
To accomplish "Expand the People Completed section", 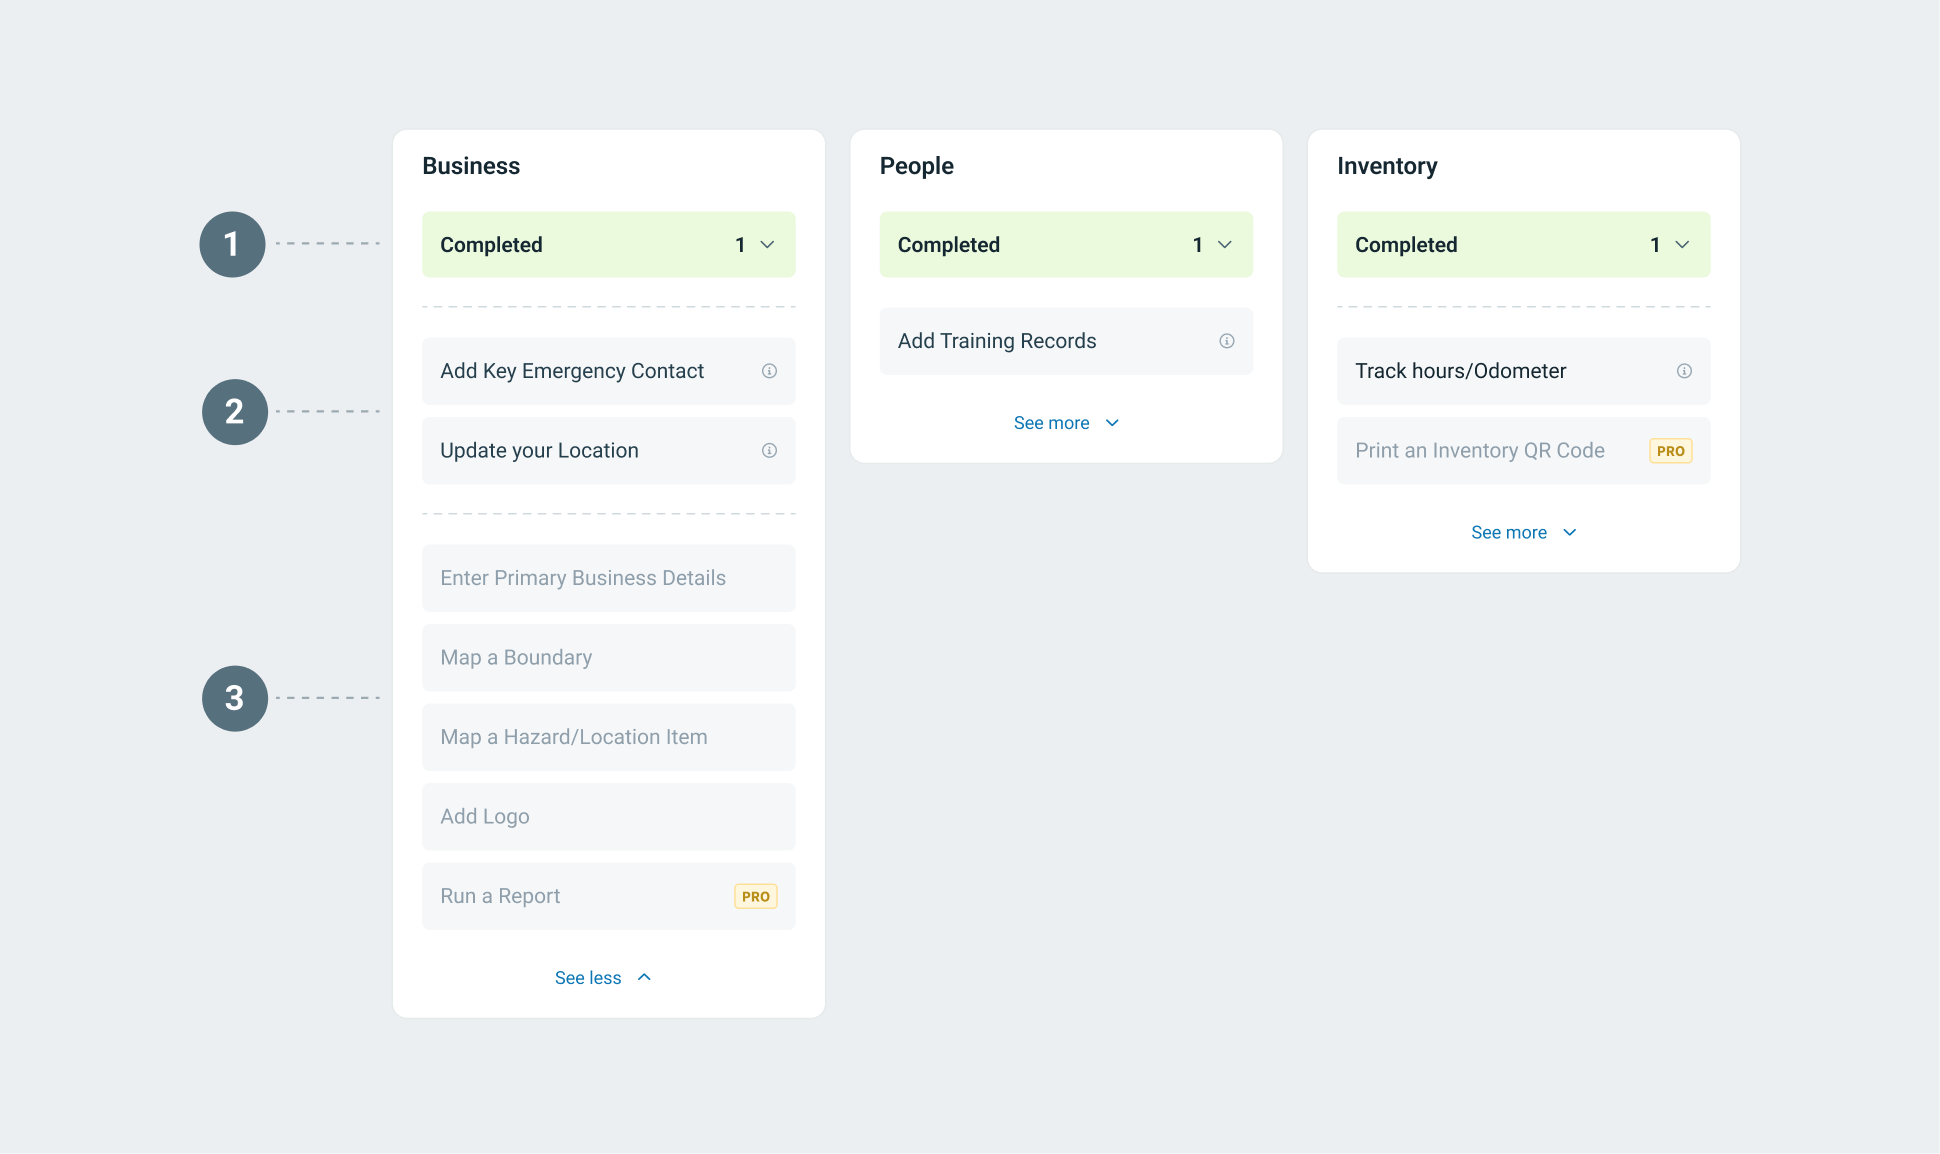I will point(1224,245).
